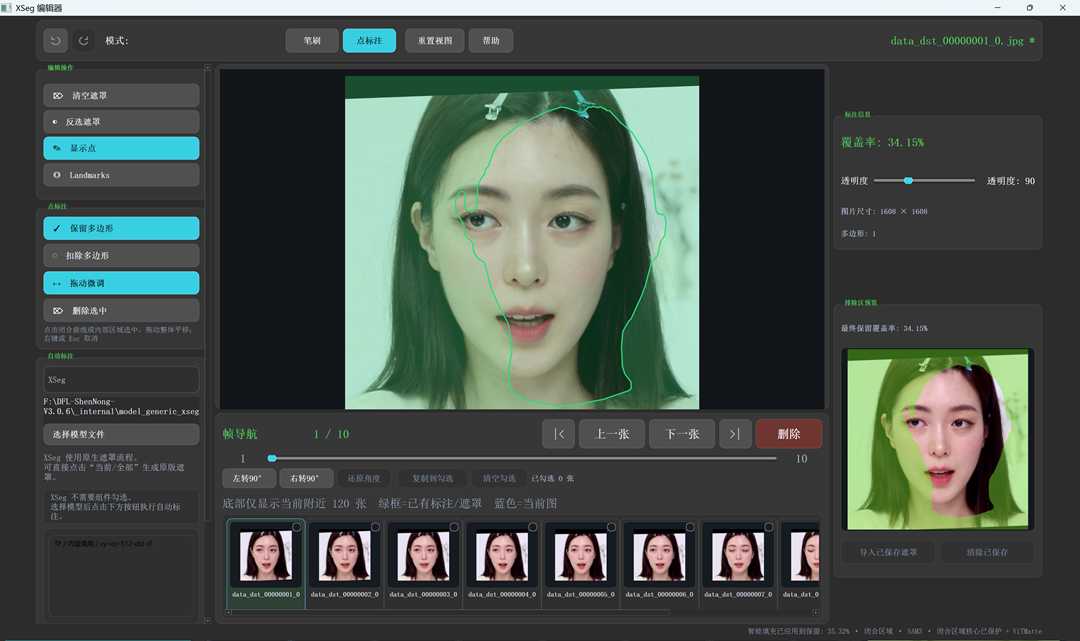This screenshot has width=1080, height=641.
Task: Click the exclusion preview image
Action: [937, 439]
